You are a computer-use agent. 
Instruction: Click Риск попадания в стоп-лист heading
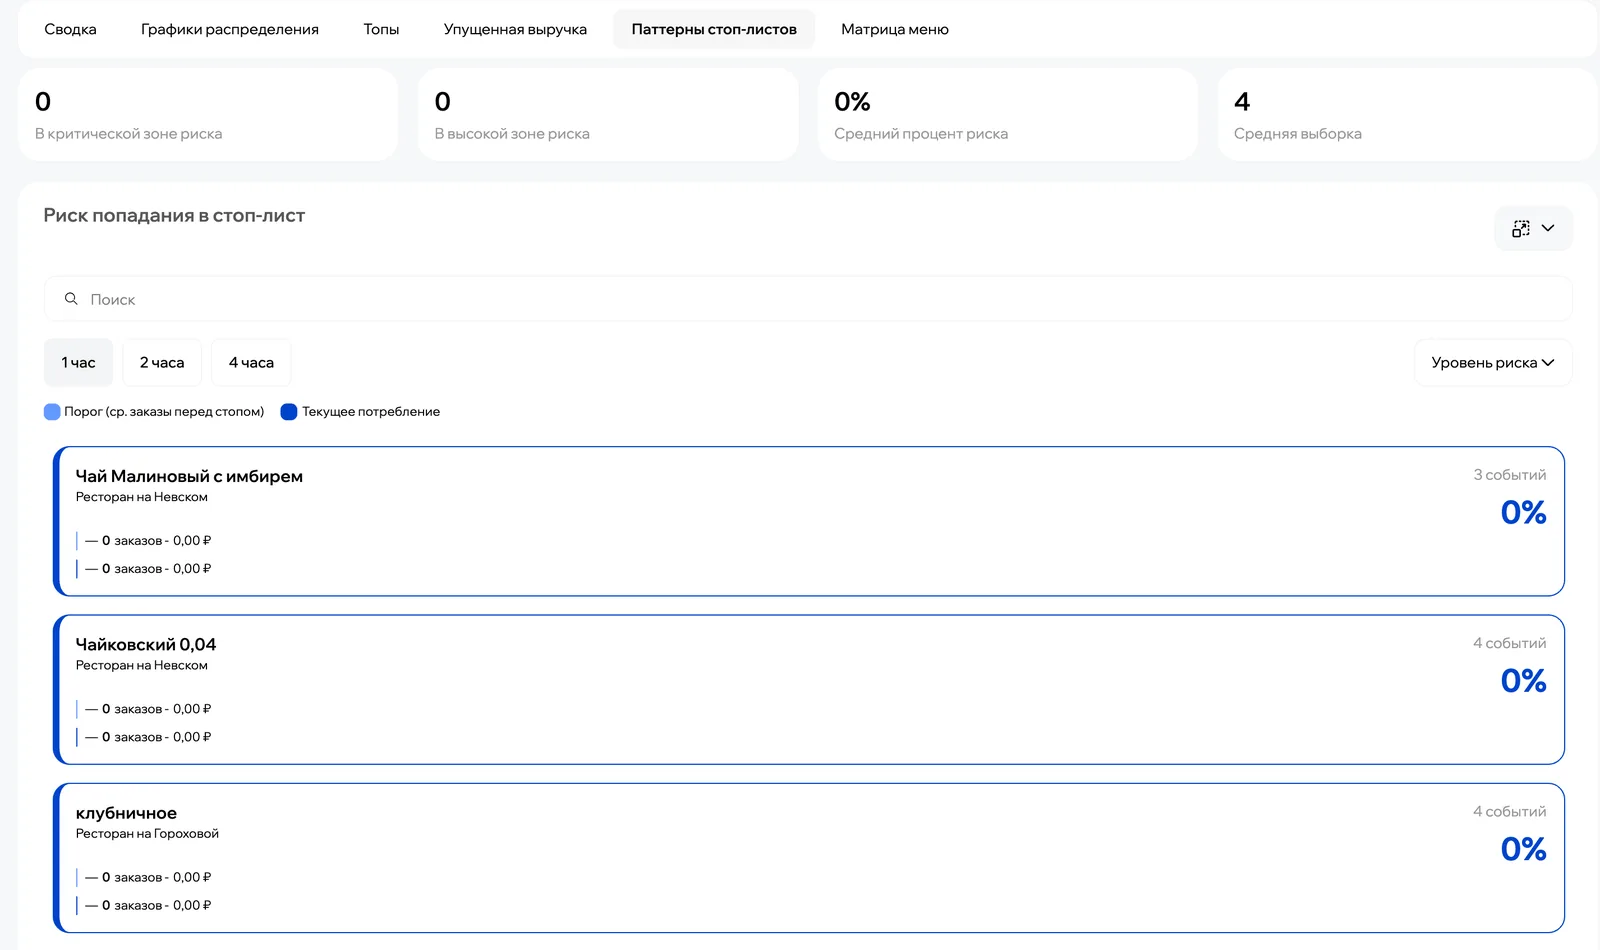point(174,215)
